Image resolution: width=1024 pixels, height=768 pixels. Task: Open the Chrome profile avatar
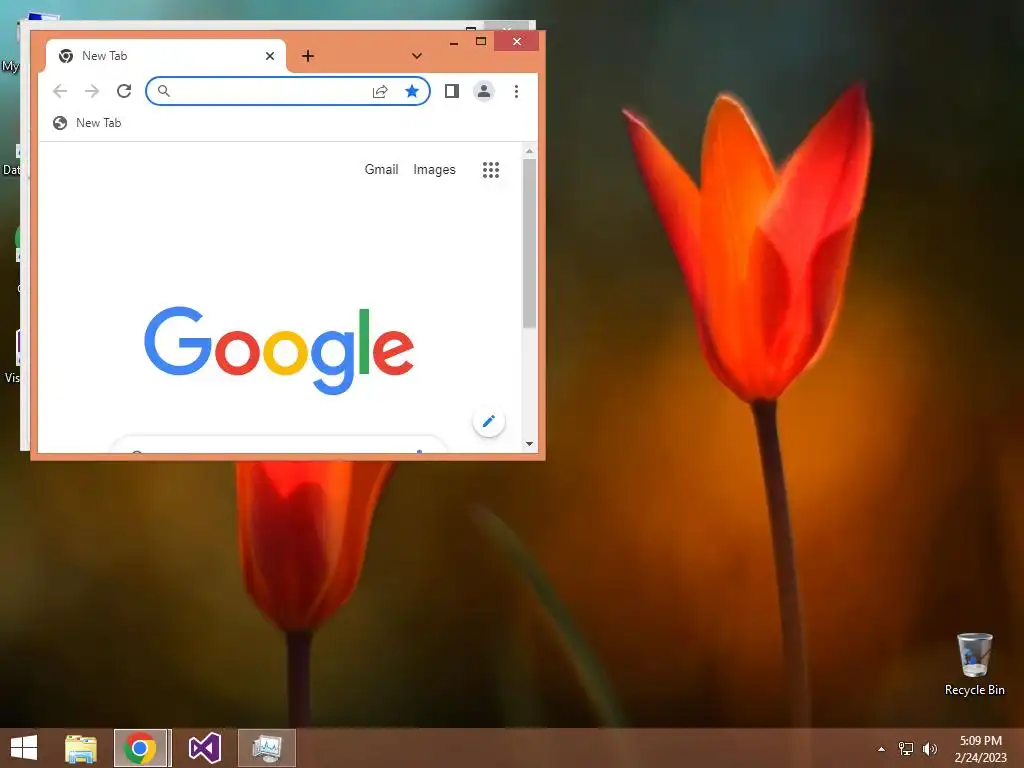pyautogui.click(x=484, y=91)
